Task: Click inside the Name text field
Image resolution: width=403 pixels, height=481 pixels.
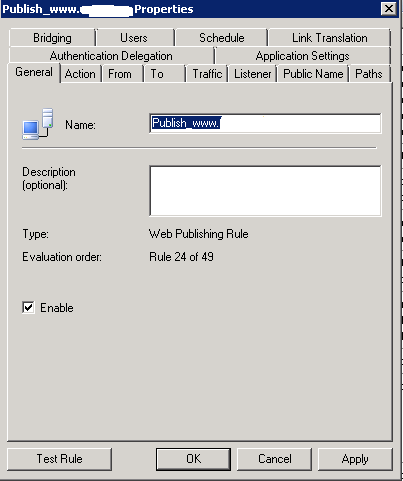Action: tap(265, 123)
